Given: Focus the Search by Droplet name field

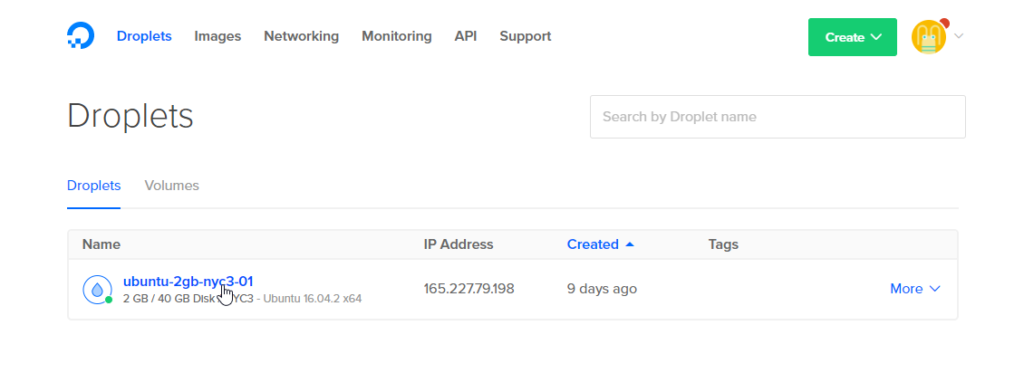Looking at the screenshot, I should click(777, 117).
